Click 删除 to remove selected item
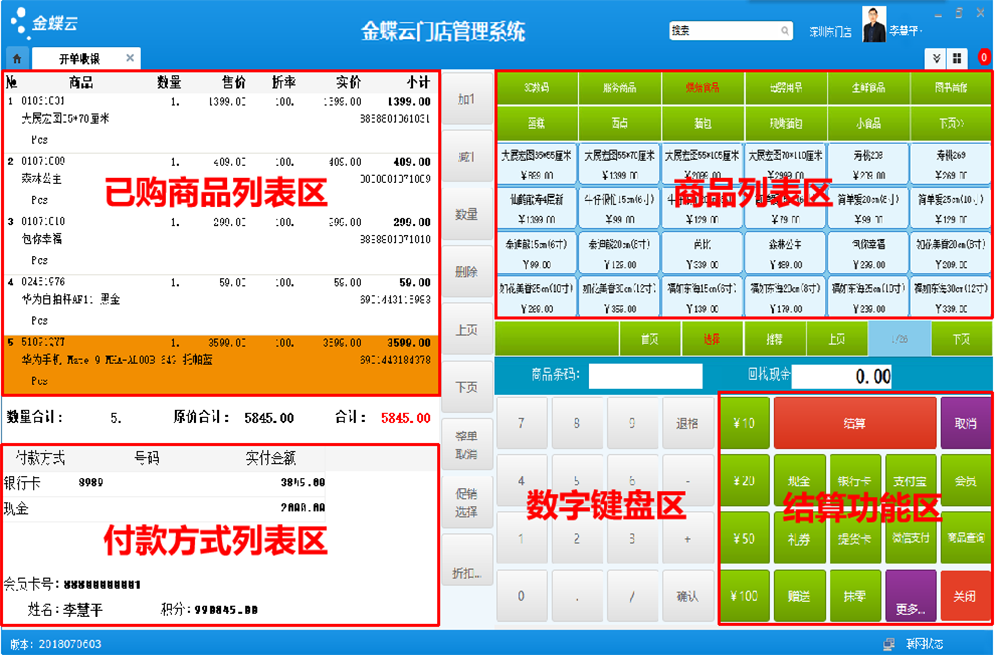 pyautogui.click(x=467, y=272)
